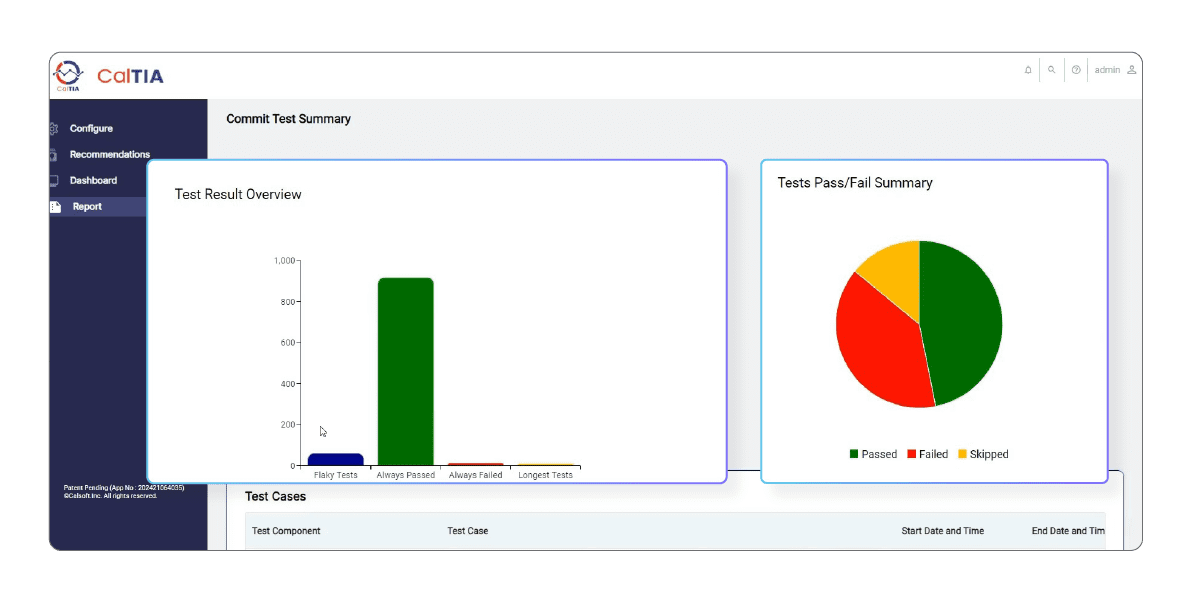Screen dimensions: 1200x600
Task: Sort by Test Component column header
Action: 286,531
